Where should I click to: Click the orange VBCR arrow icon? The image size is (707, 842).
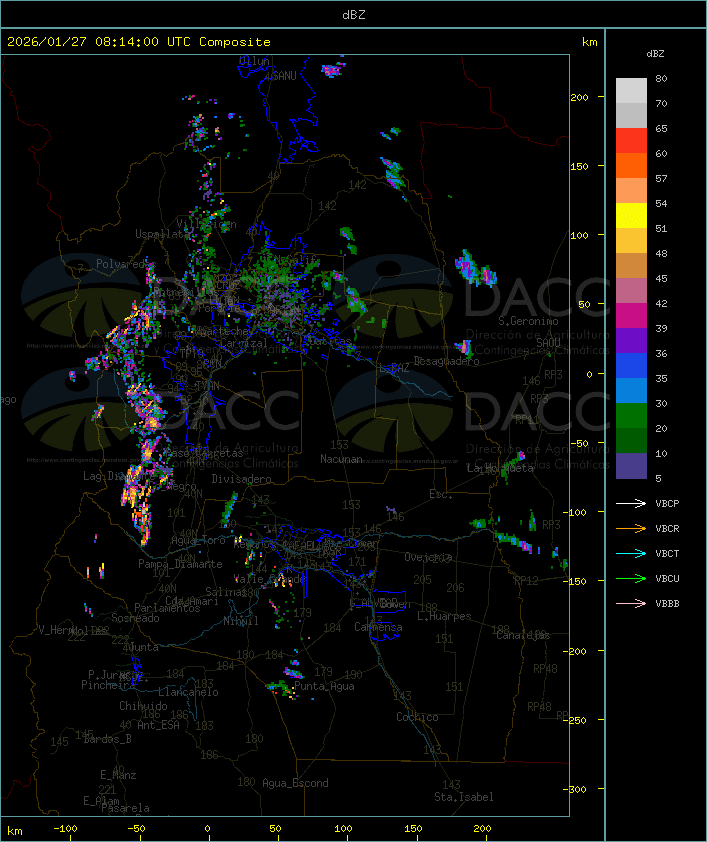click(631, 529)
